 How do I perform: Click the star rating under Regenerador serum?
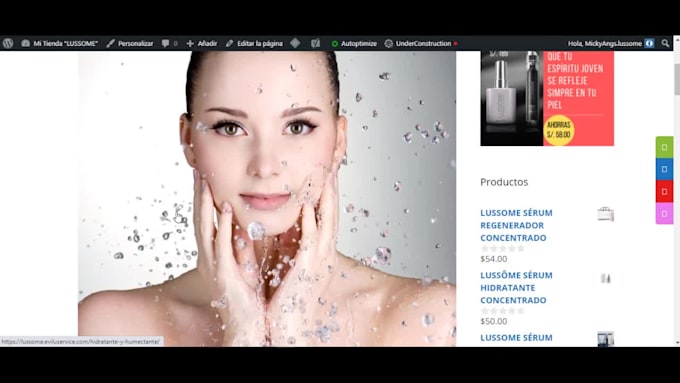[502, 249]
